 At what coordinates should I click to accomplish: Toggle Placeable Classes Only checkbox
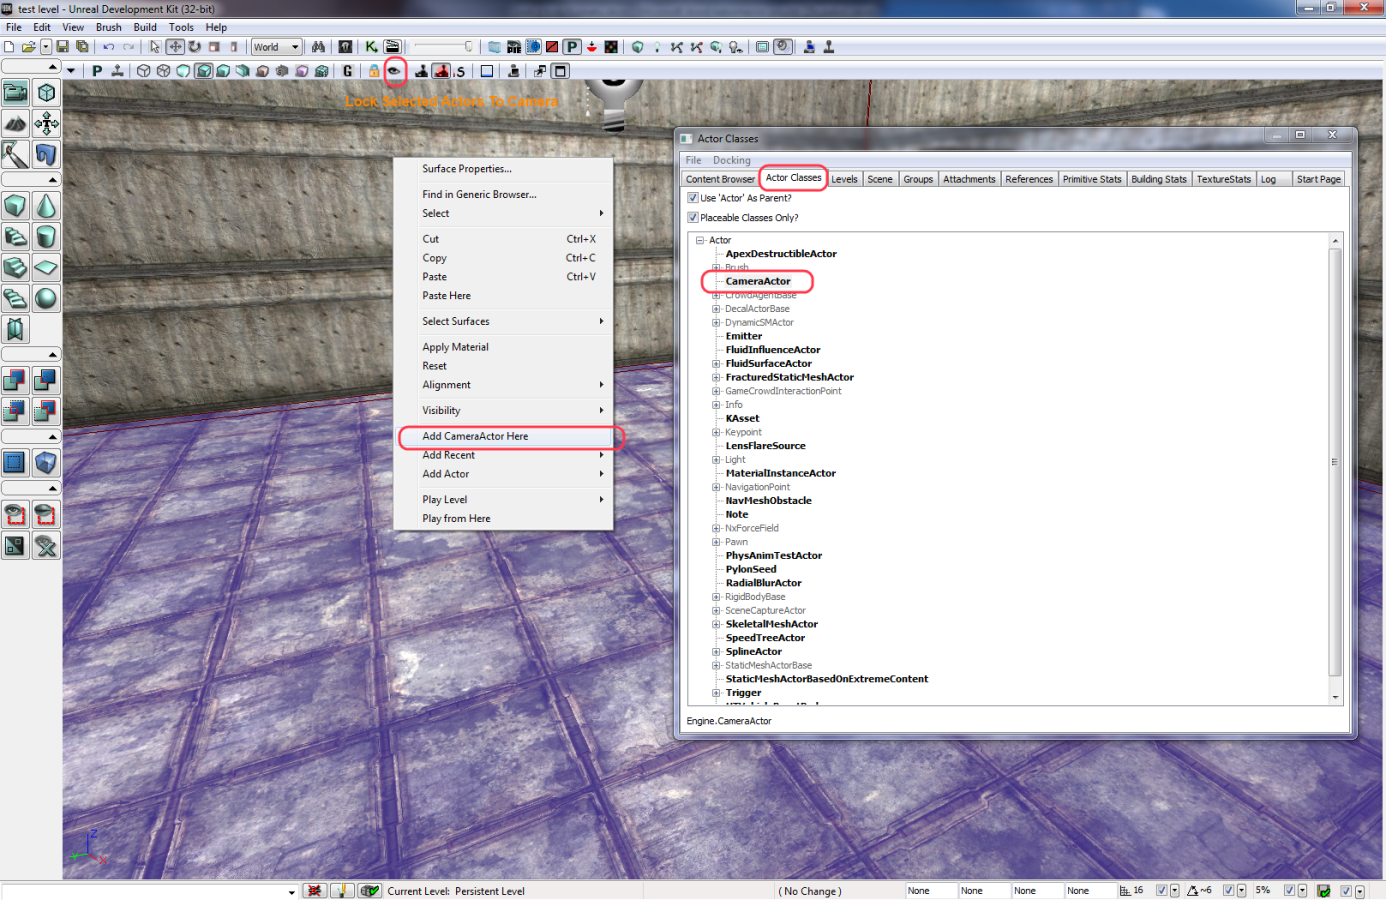693,217
